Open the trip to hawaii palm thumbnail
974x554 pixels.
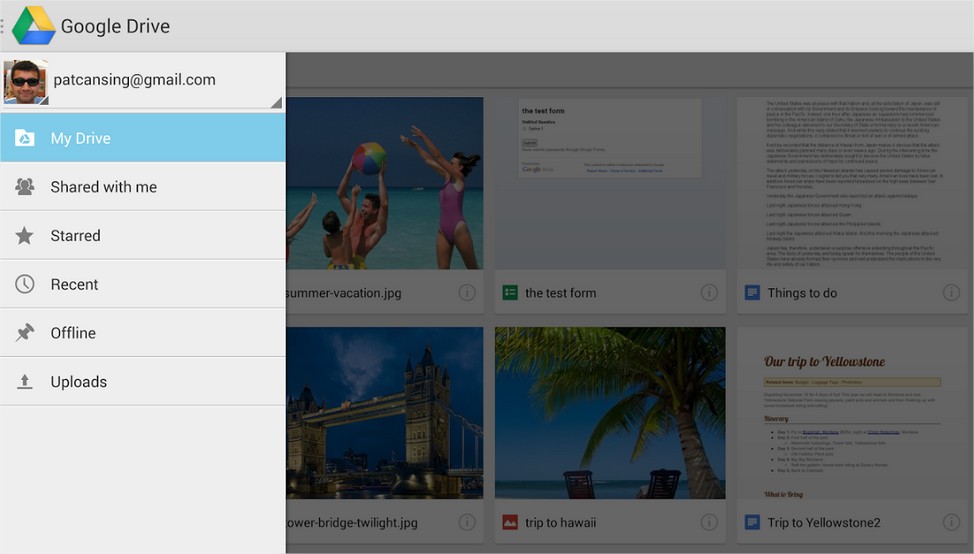(610, 412)
